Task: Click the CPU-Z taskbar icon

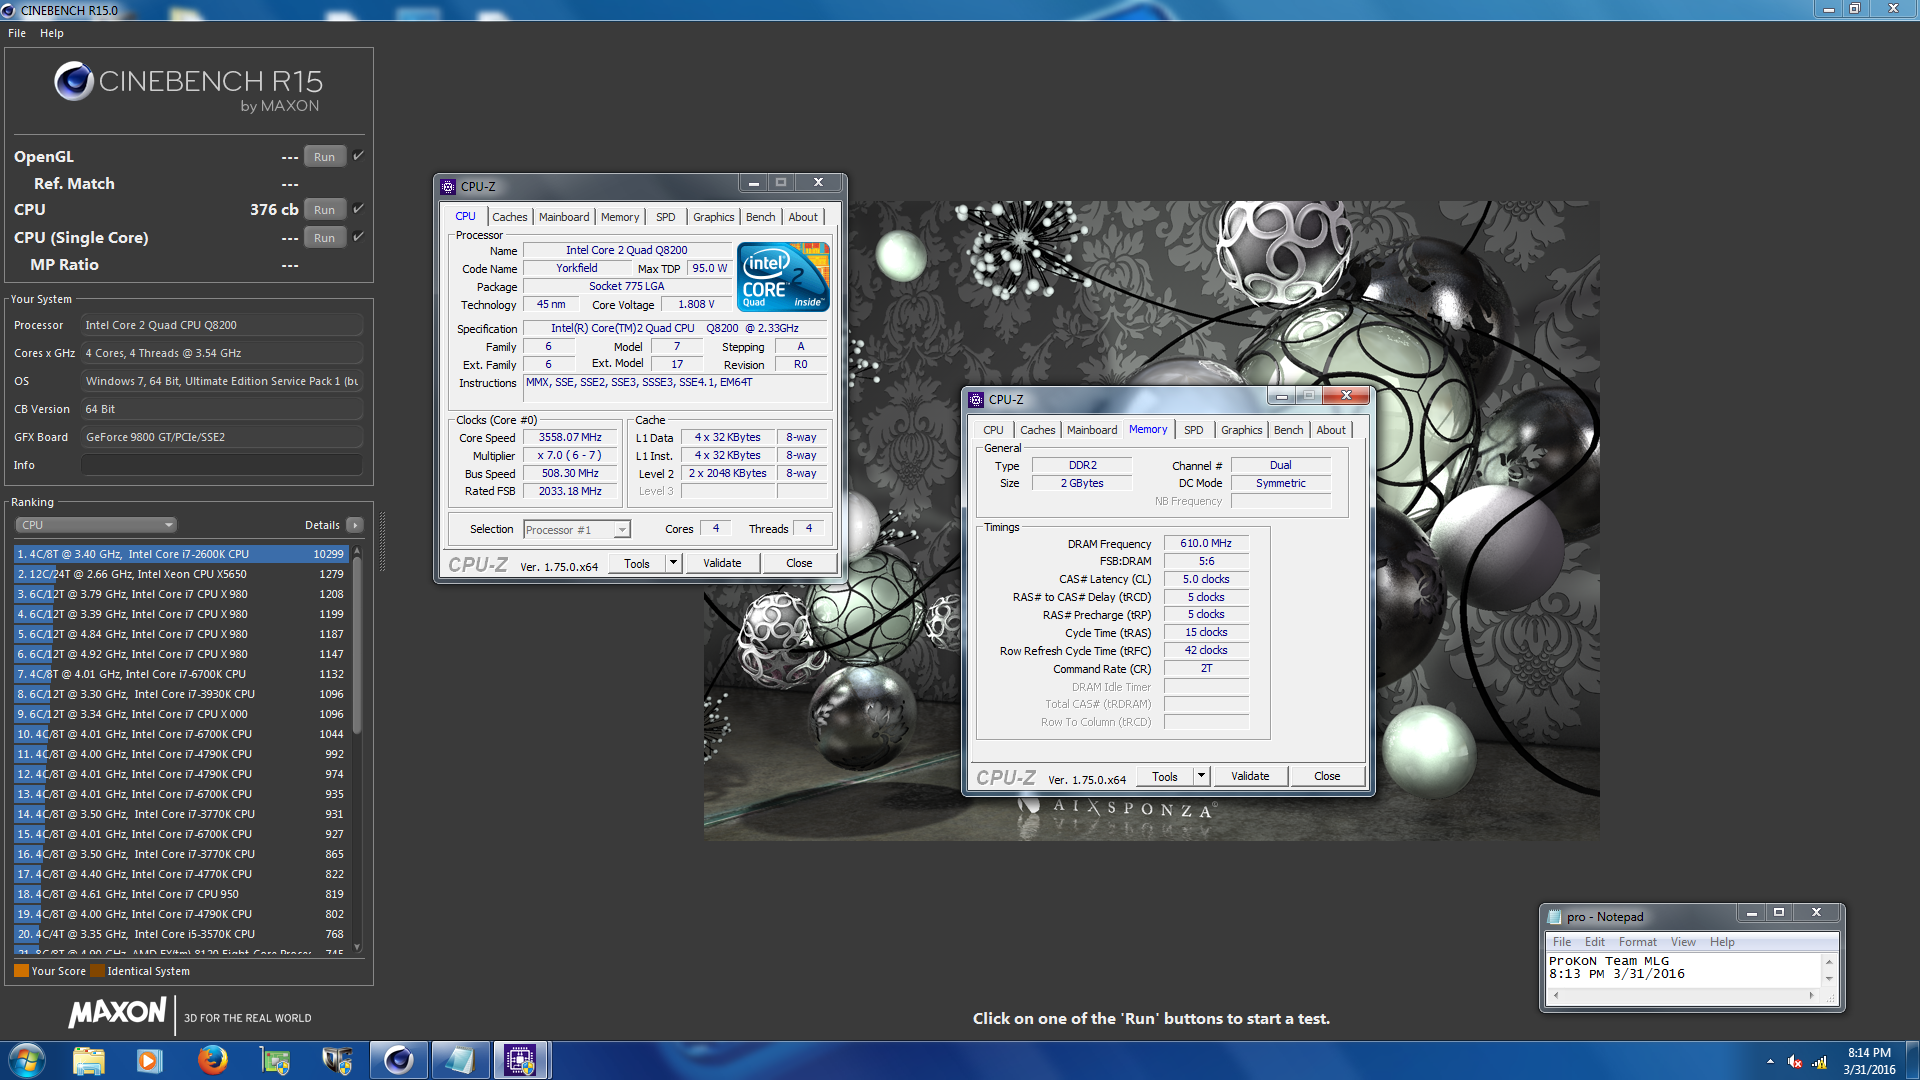Action: click(521, 1060)
